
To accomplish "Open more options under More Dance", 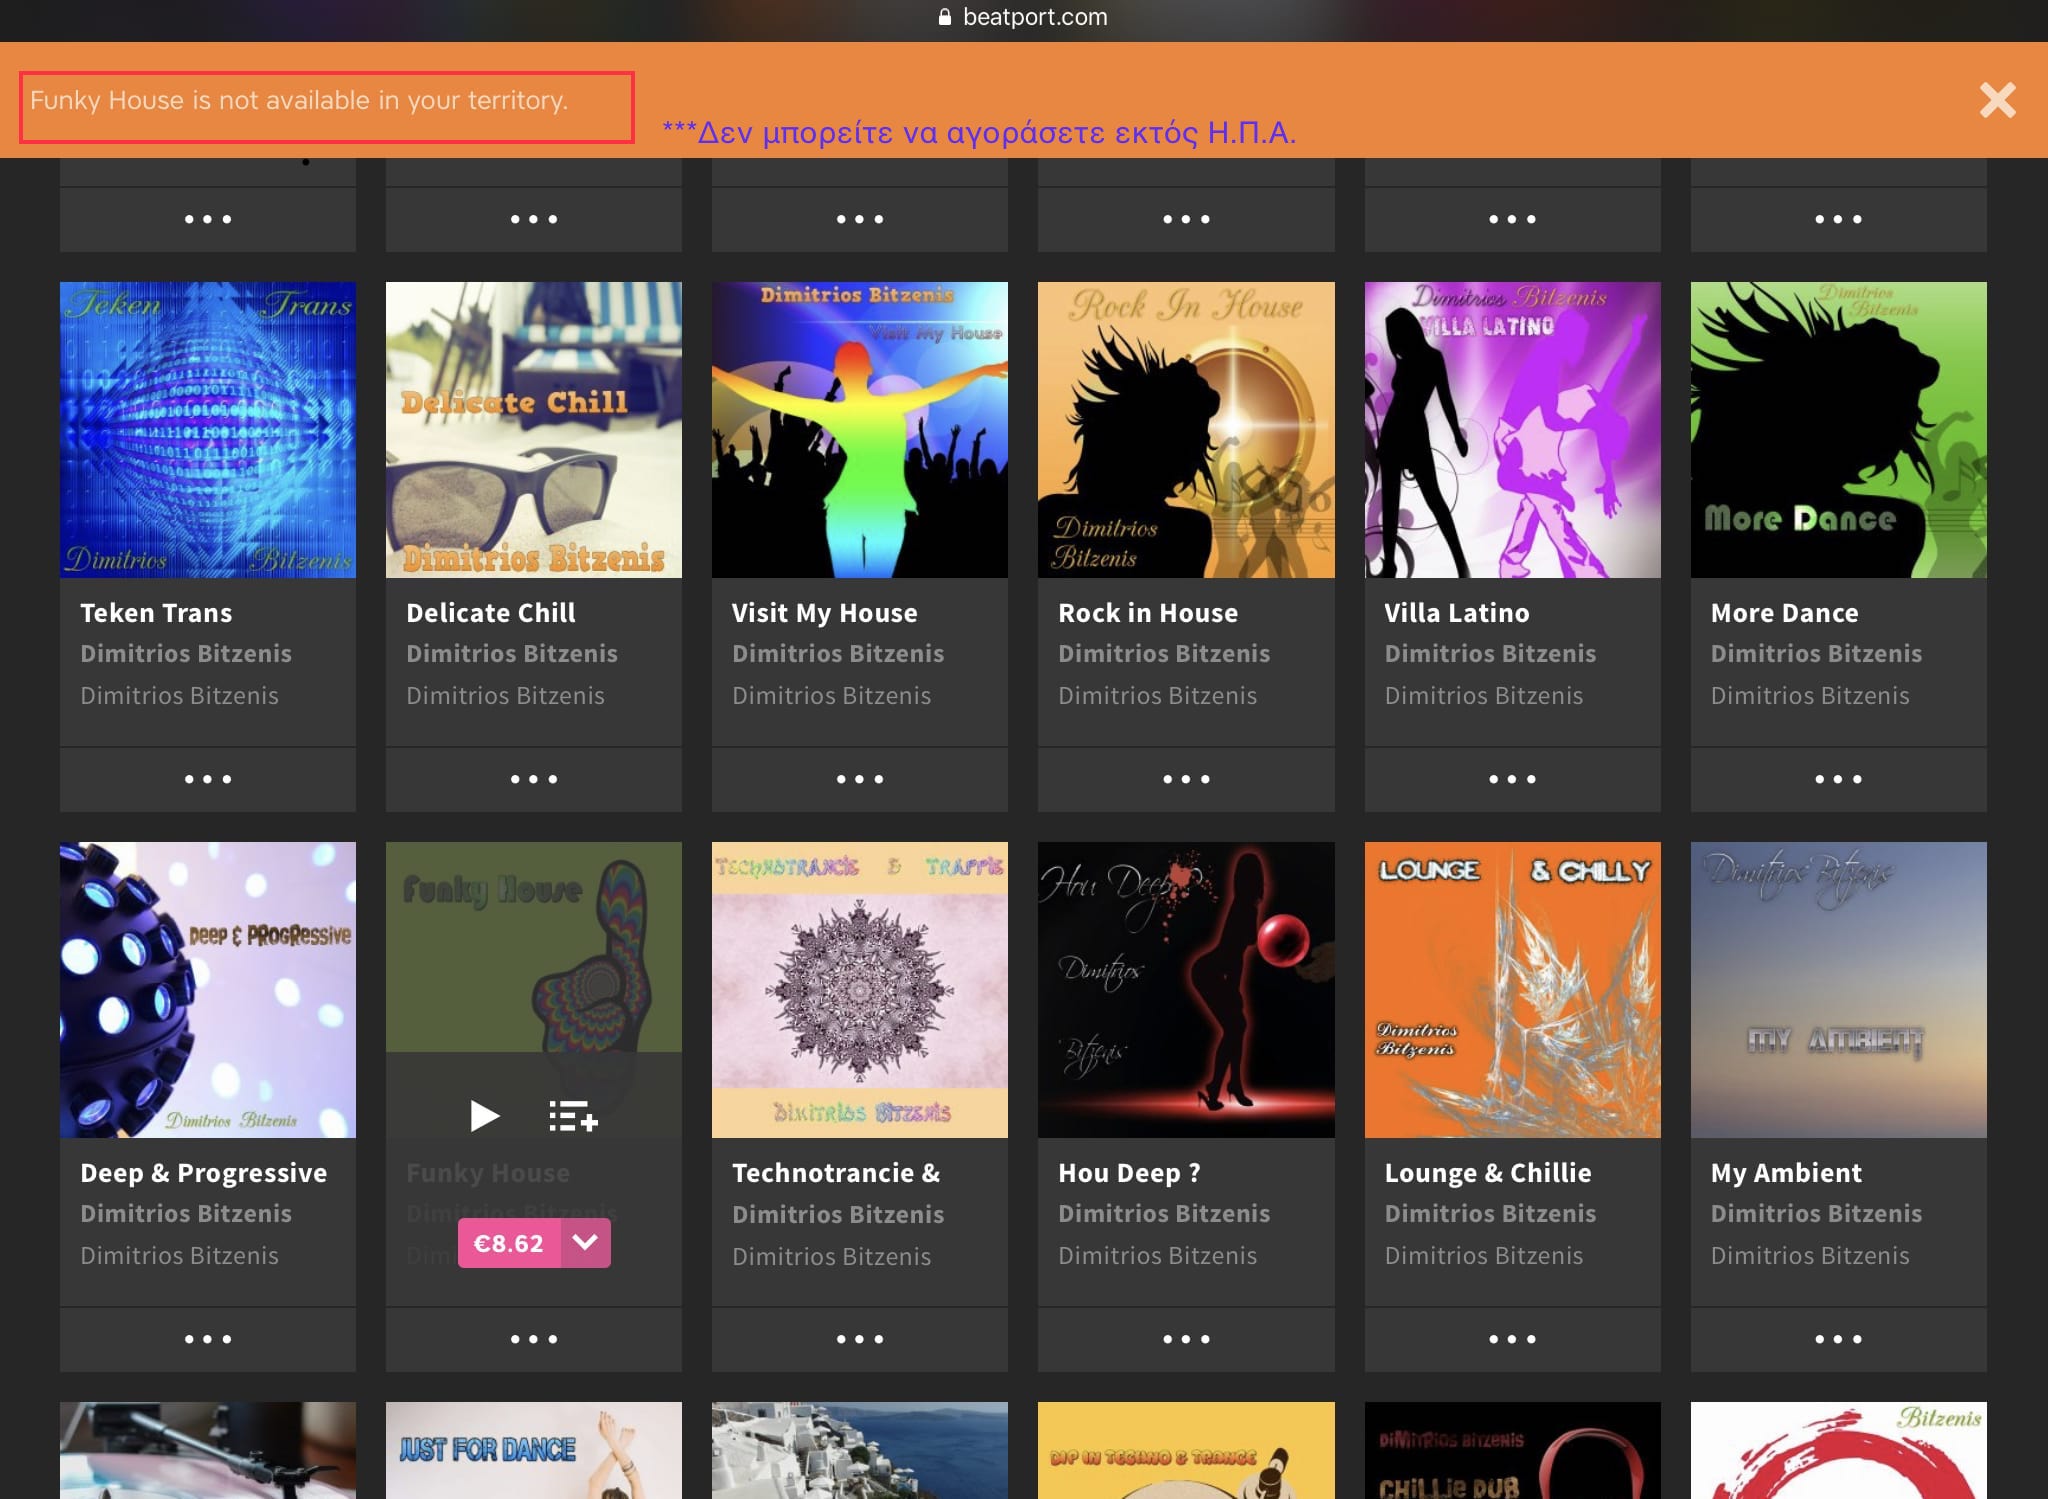I will pyautogui.click(x=1838, y=779).
